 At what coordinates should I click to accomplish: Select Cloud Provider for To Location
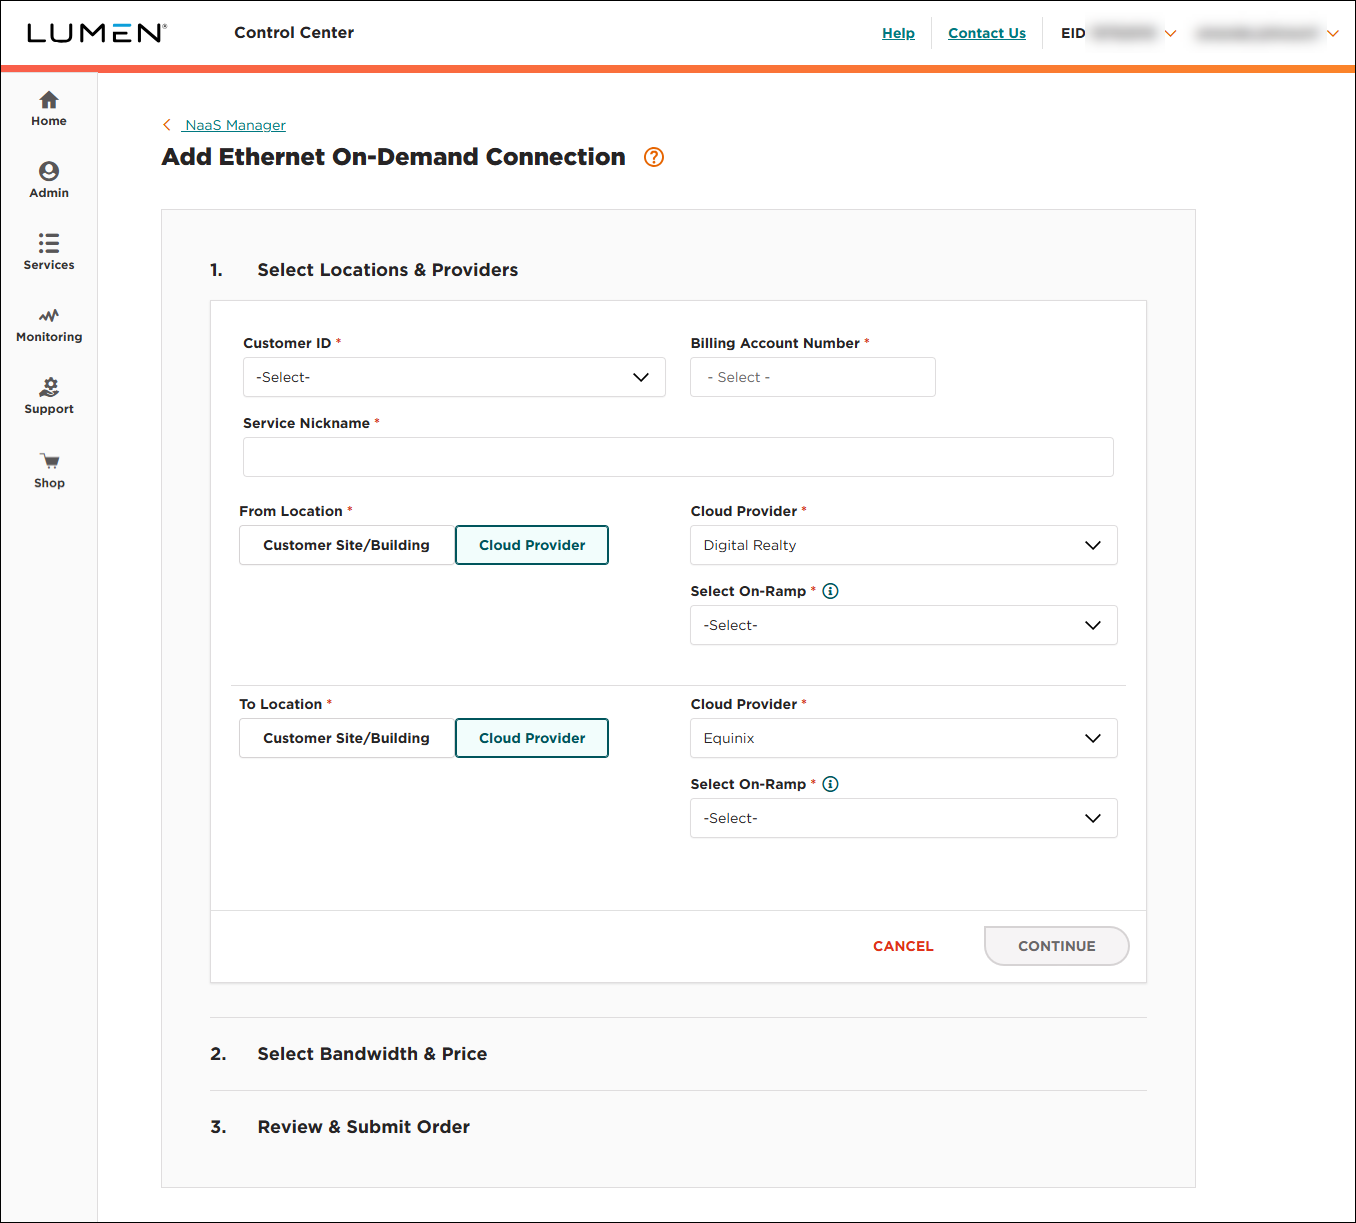[x=532, y=738]
